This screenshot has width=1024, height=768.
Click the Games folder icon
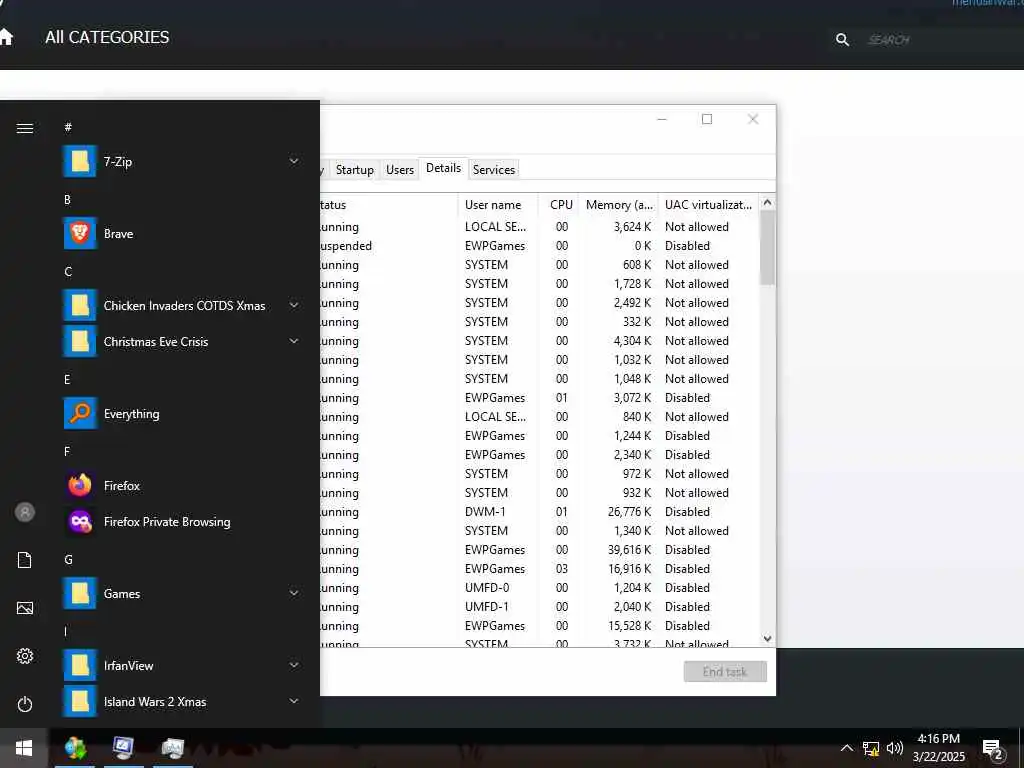point(80,594)
